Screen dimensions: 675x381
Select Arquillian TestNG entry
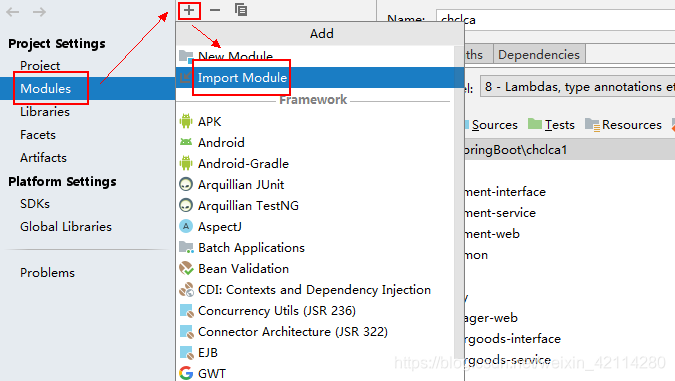tap(316, 206)
